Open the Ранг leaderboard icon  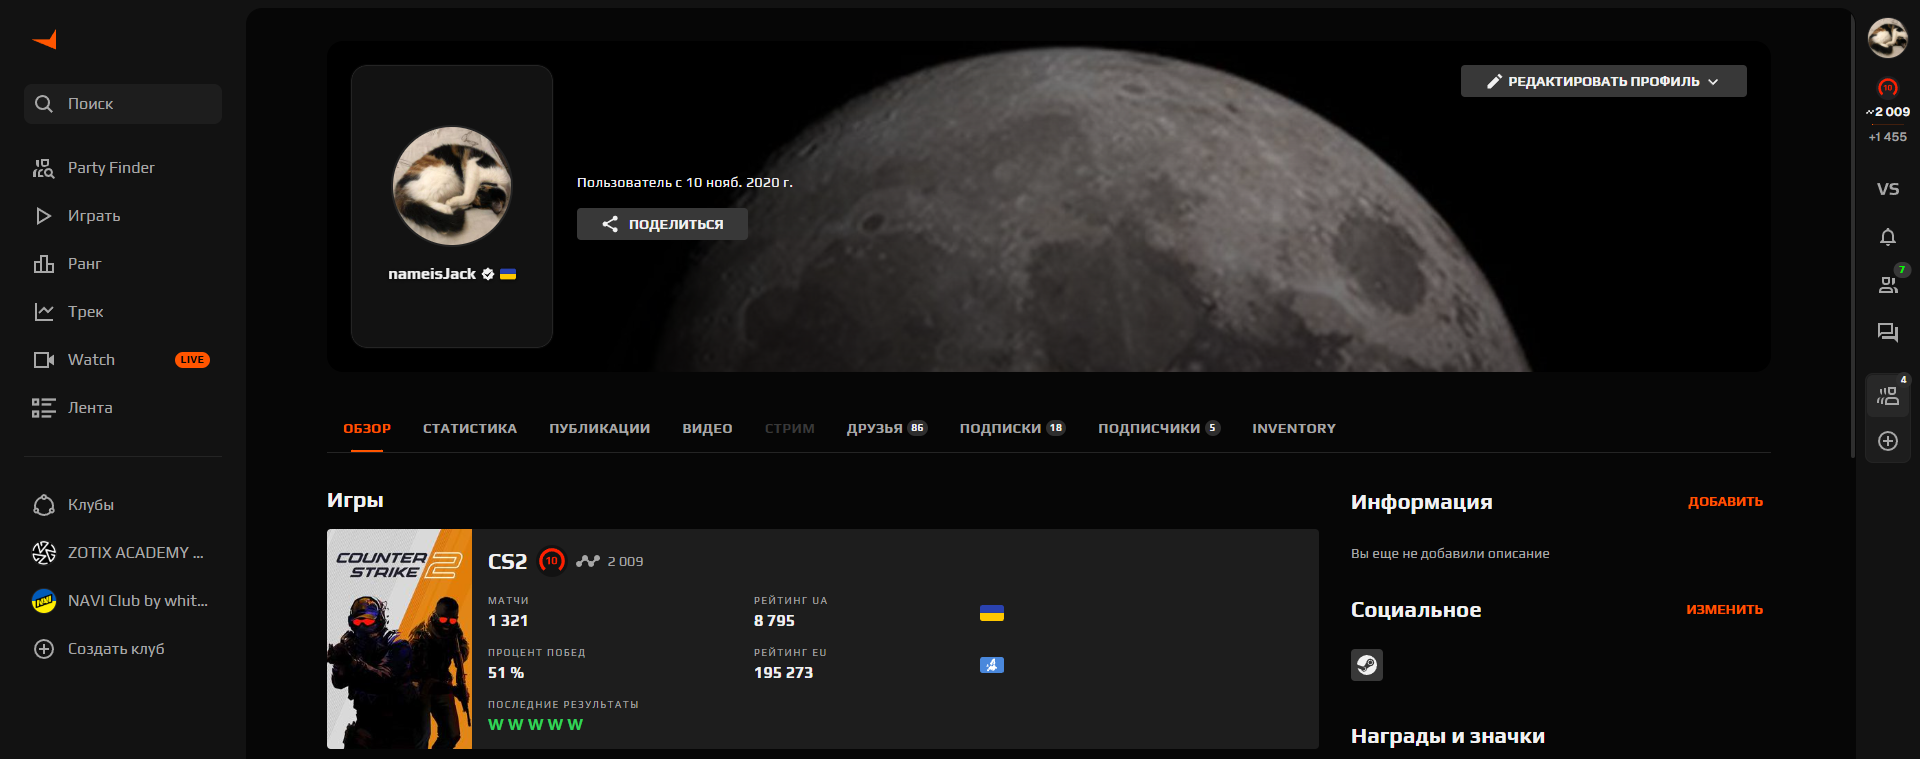pyautogui.click(x=44, y=264)
